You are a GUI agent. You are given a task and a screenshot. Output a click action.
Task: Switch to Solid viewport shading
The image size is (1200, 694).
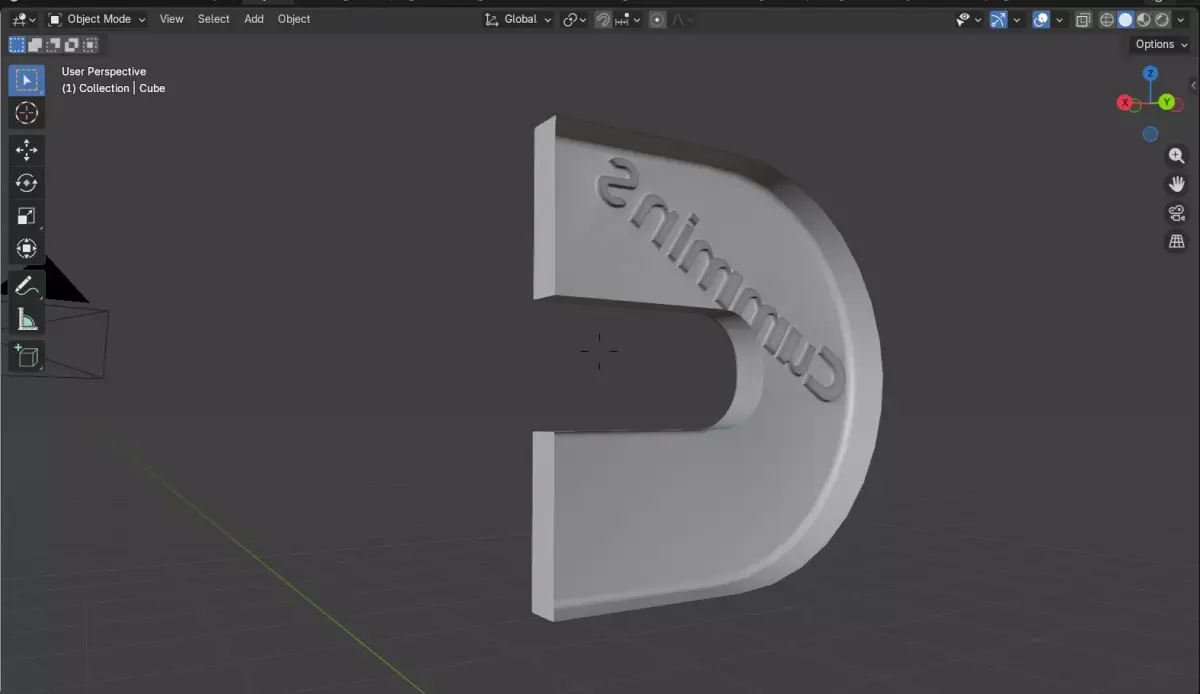pyautogui.click(x=1125, y=19)
